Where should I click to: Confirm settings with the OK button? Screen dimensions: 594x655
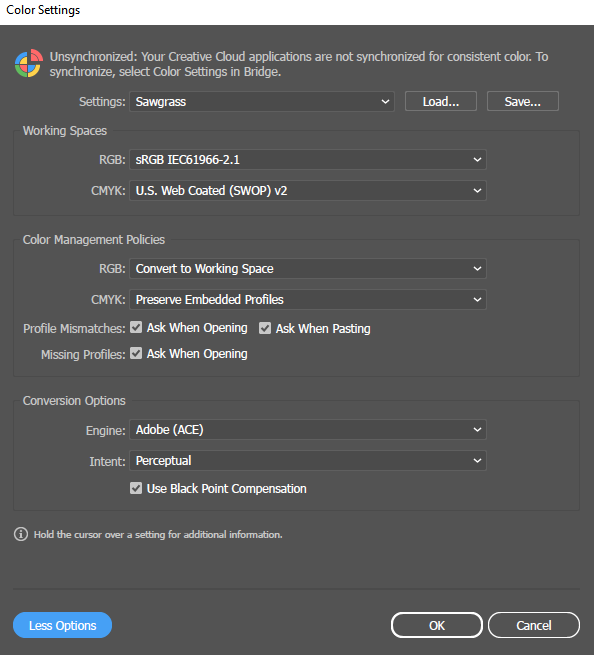437,625
